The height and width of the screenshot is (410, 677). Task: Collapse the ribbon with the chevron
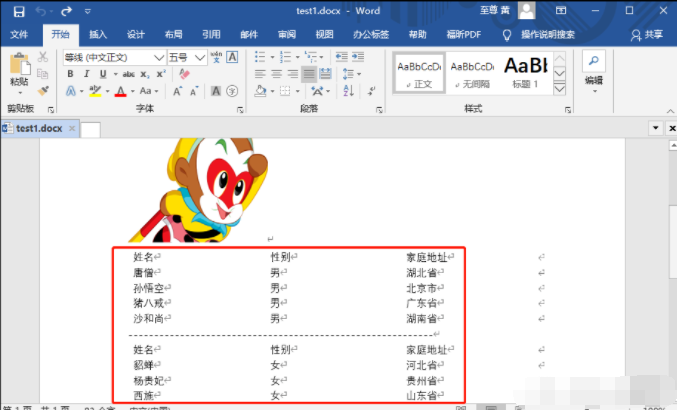pos(670,111)
